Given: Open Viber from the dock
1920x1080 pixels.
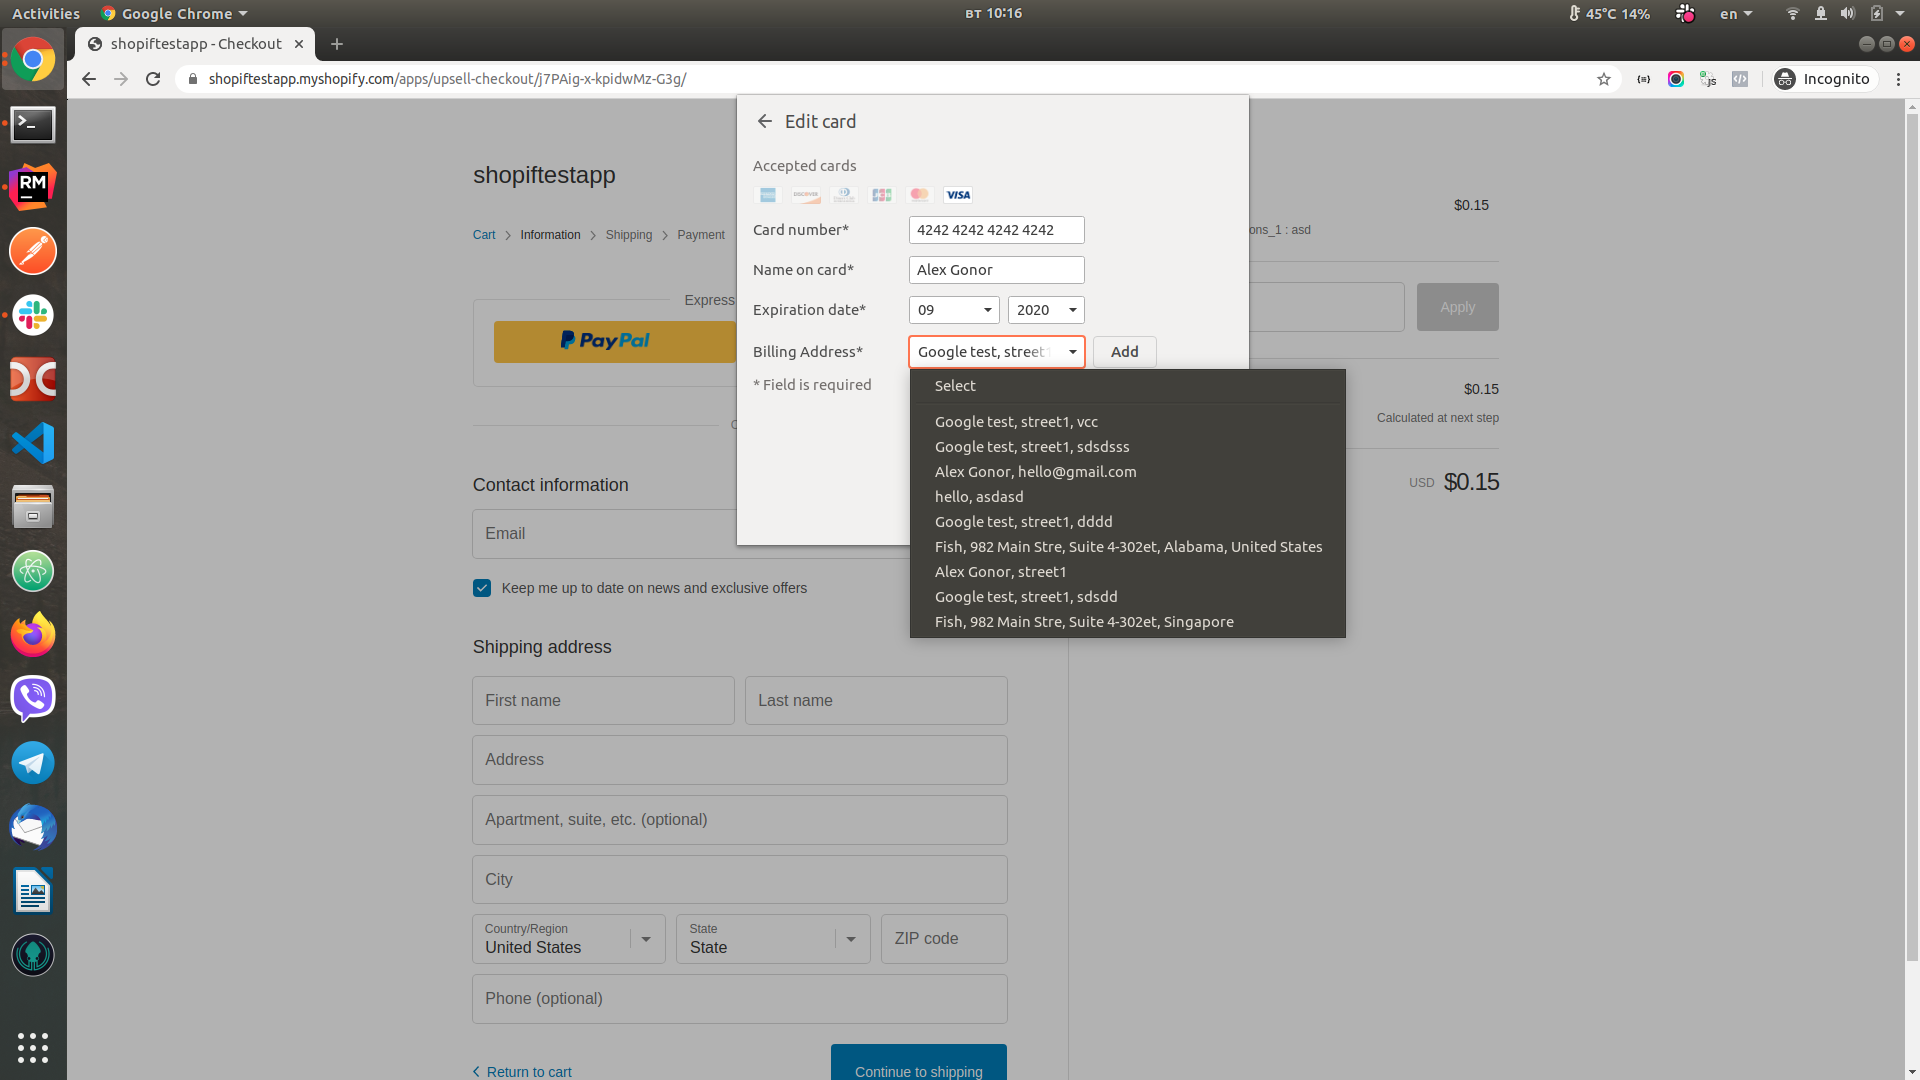Looking at the screenshot, I should 33,699.
